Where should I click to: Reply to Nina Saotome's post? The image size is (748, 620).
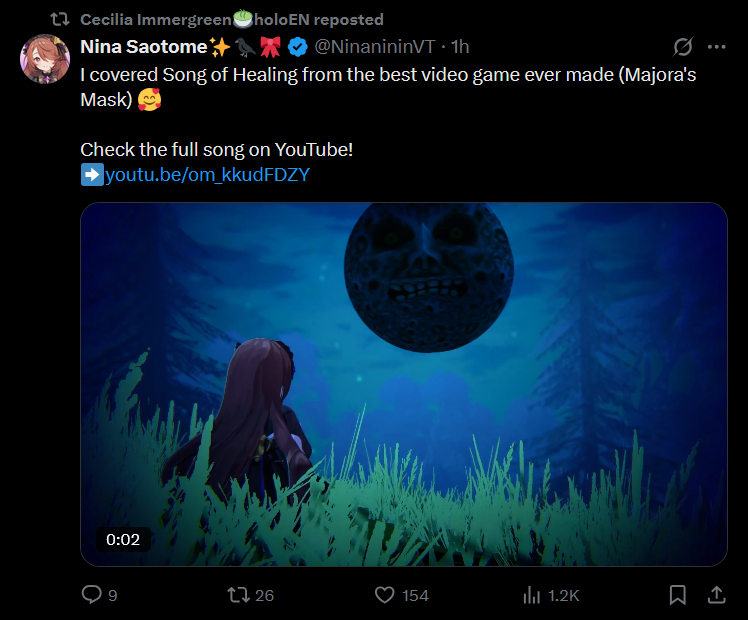point(92,595)
